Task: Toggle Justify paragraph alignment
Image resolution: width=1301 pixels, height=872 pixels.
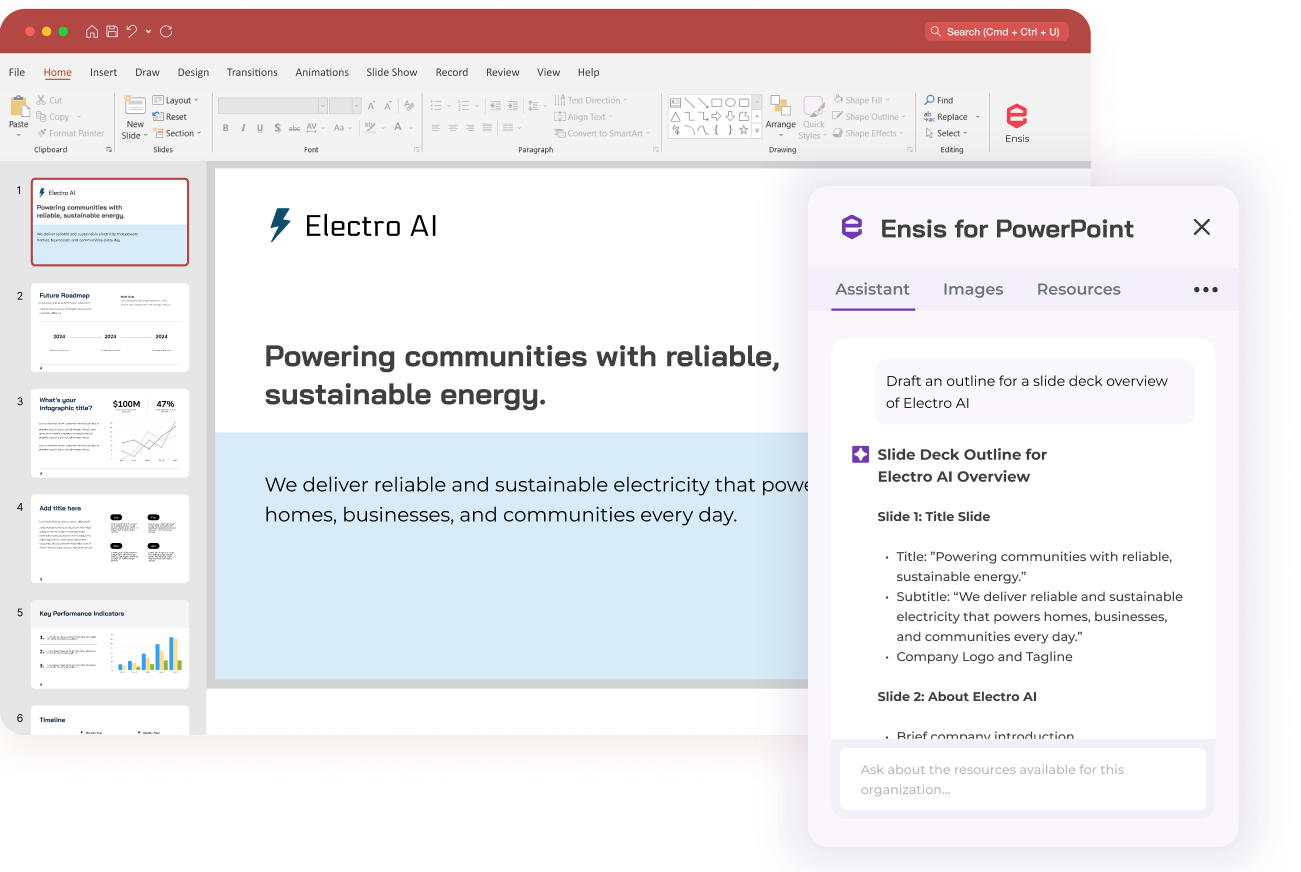Action: pyautogui.click(x=487, y=128)
